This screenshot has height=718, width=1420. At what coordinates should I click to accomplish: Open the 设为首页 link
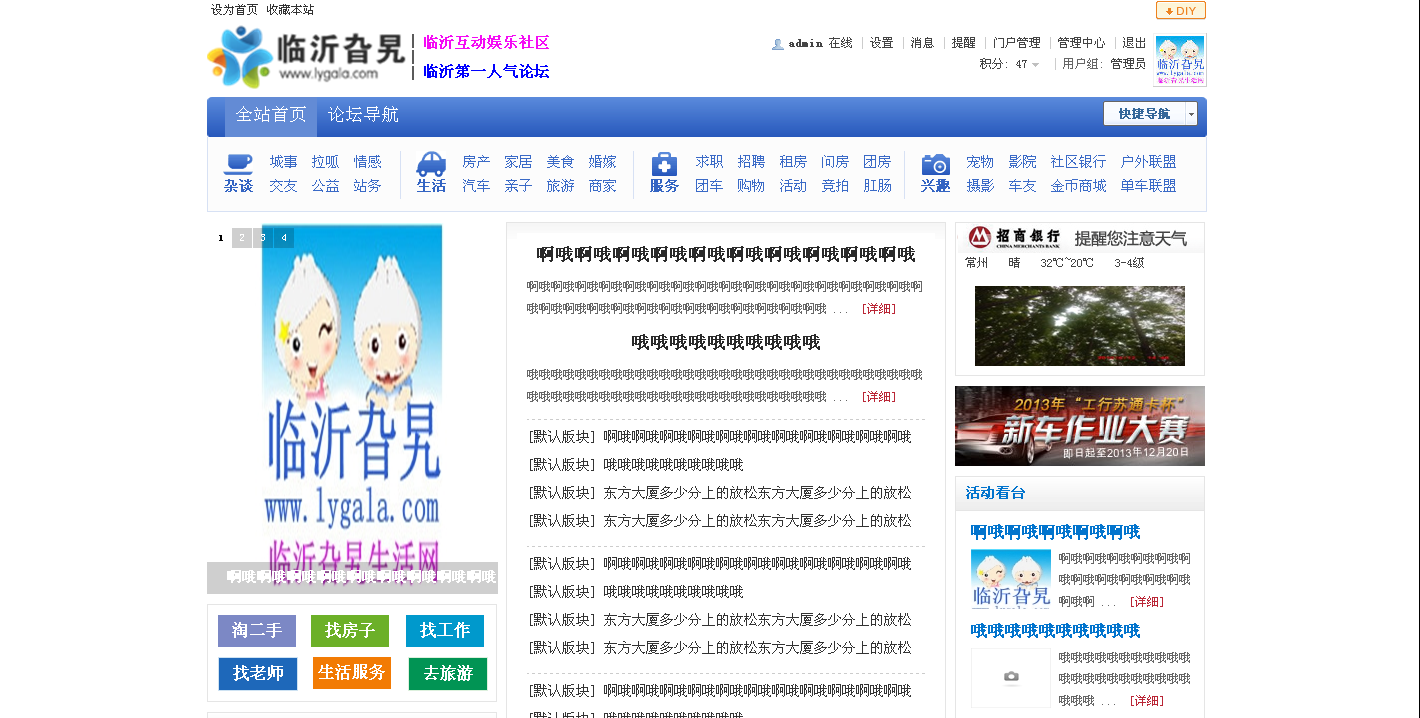(234, 10)
